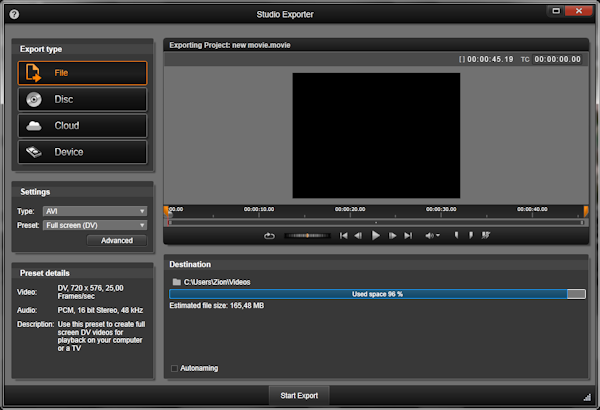Viewport: 600px width, 410px height.
Task: Select Disc export type
Action: (x=82, y=99)
